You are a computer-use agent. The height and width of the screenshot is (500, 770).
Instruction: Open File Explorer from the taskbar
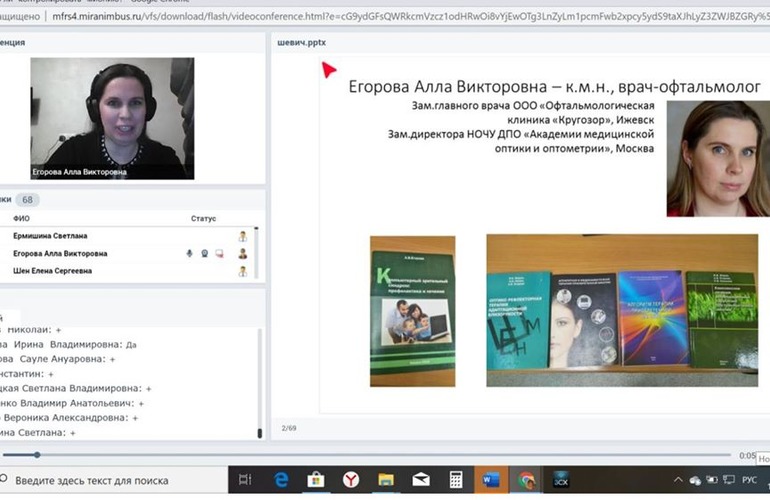click(386, 479)
